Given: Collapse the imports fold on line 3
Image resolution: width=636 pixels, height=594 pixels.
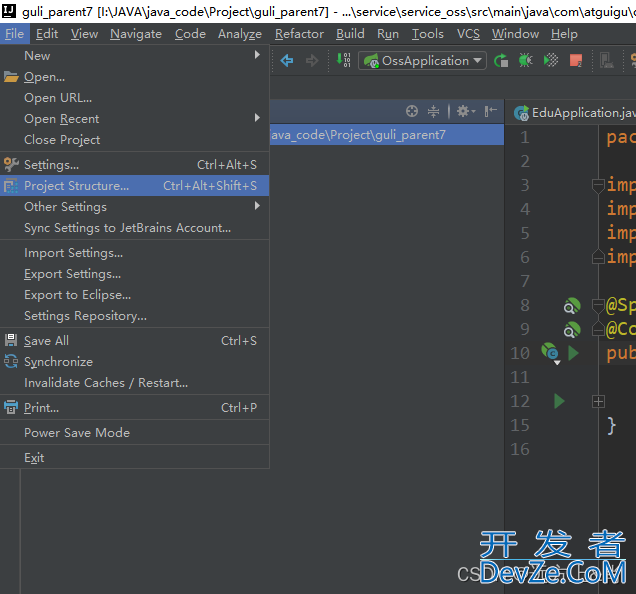Looking at the screenshot, I should [598, 186].
